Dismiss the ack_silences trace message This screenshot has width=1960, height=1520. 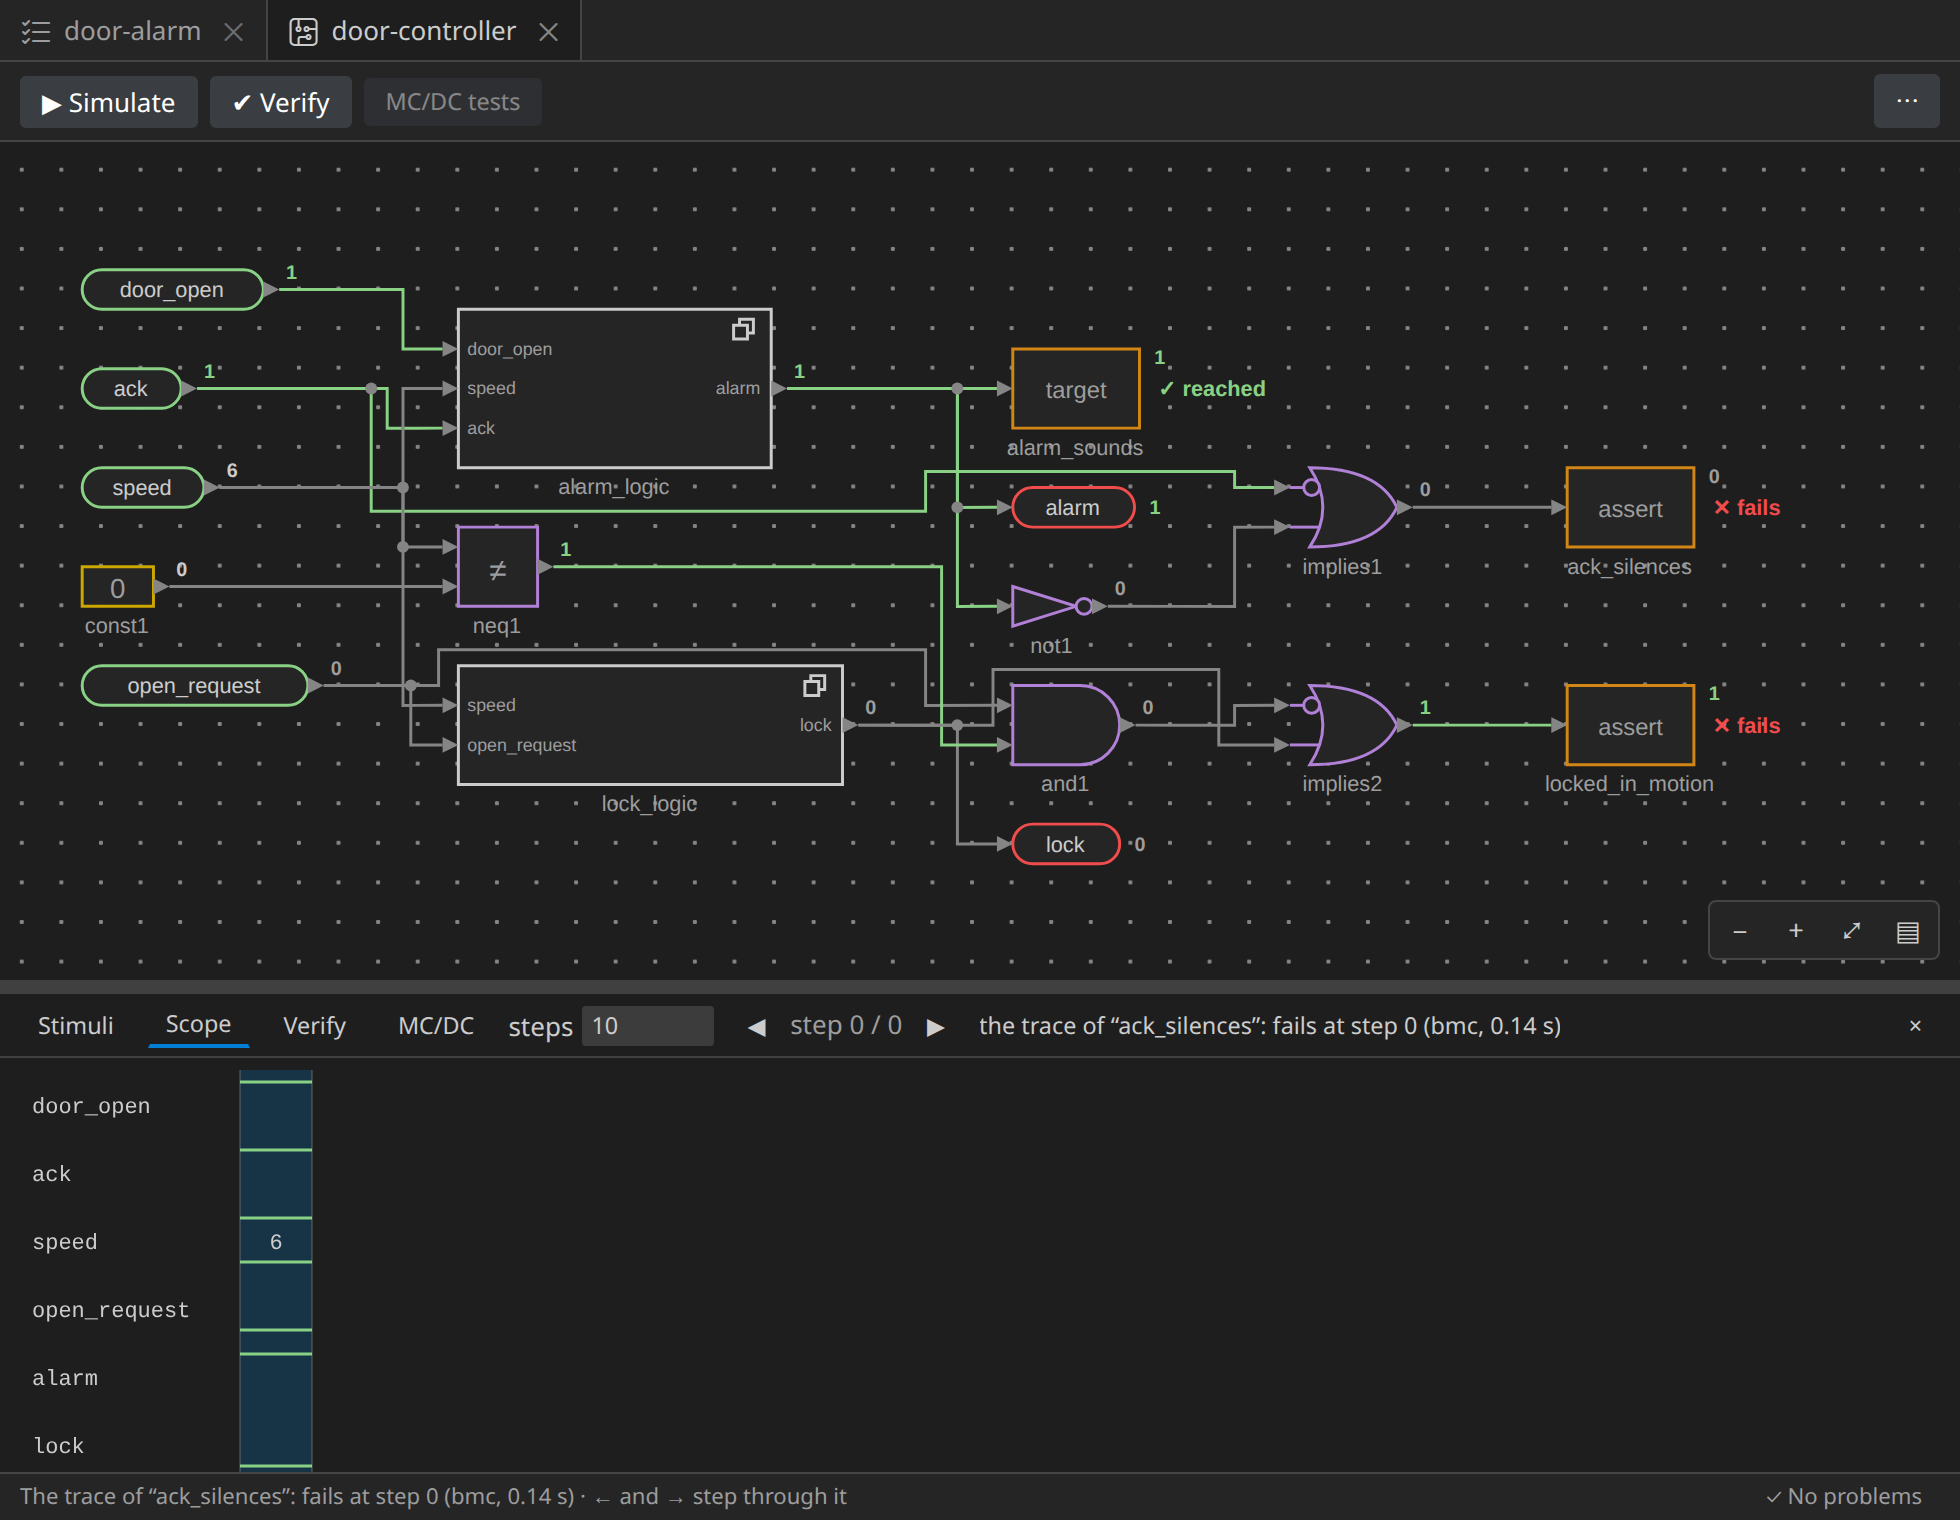coord(1915,1026)
